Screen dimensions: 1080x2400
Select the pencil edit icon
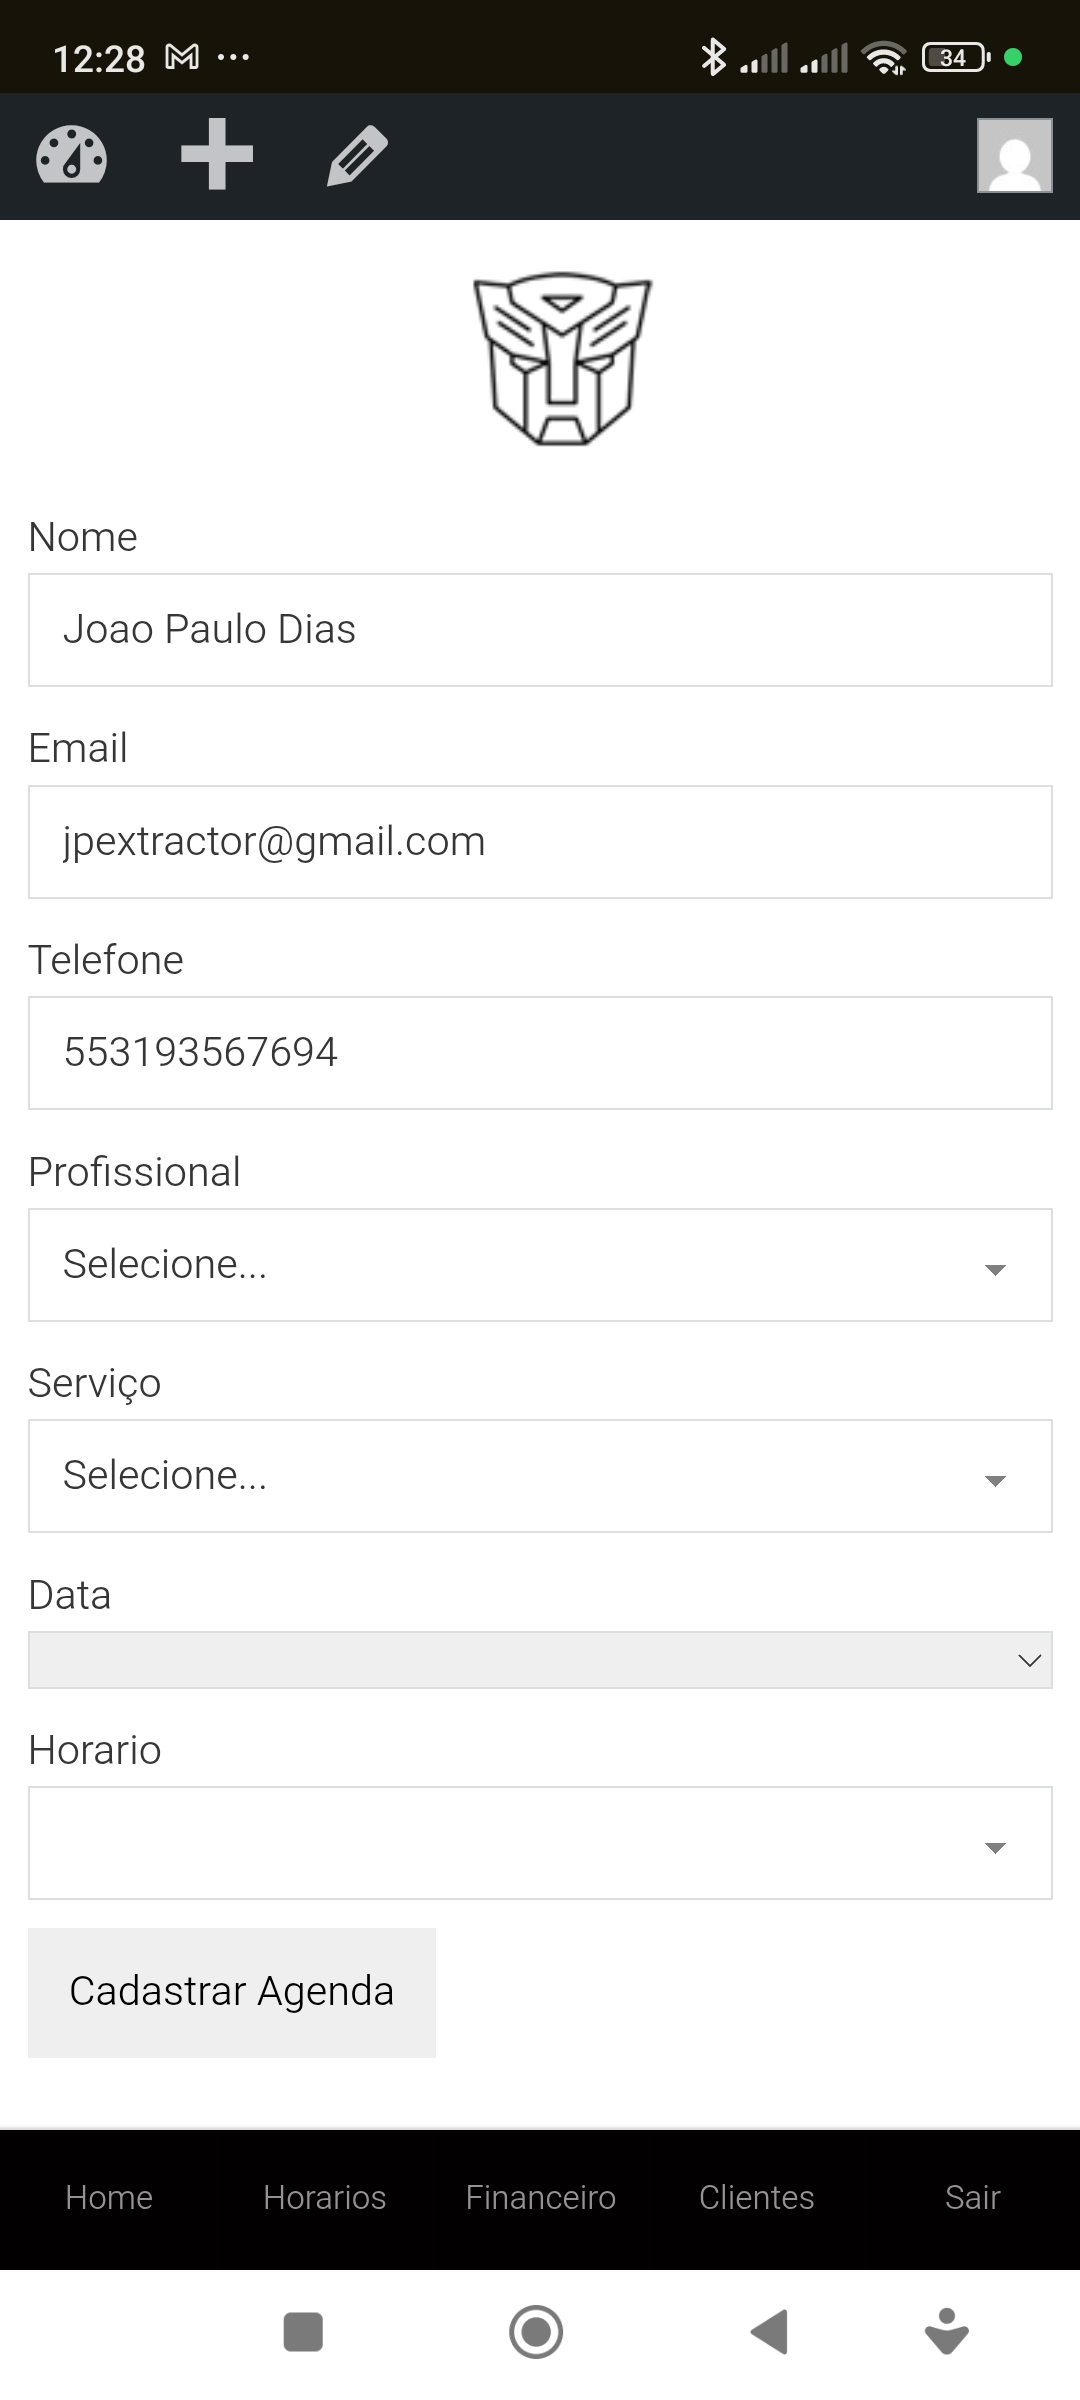coord(358,155)
